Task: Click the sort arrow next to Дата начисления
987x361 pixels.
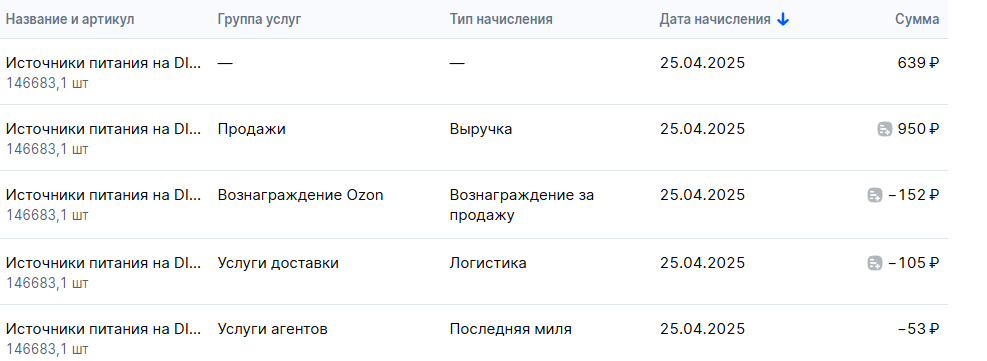Action: point(782,19)
